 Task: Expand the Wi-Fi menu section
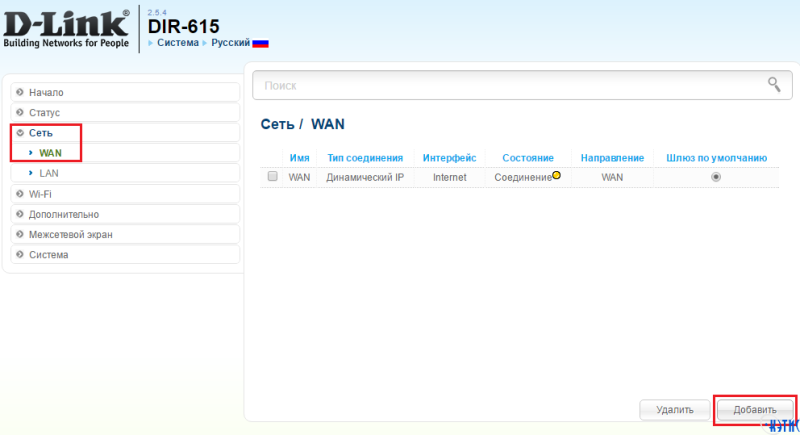[x=40, y=193]
